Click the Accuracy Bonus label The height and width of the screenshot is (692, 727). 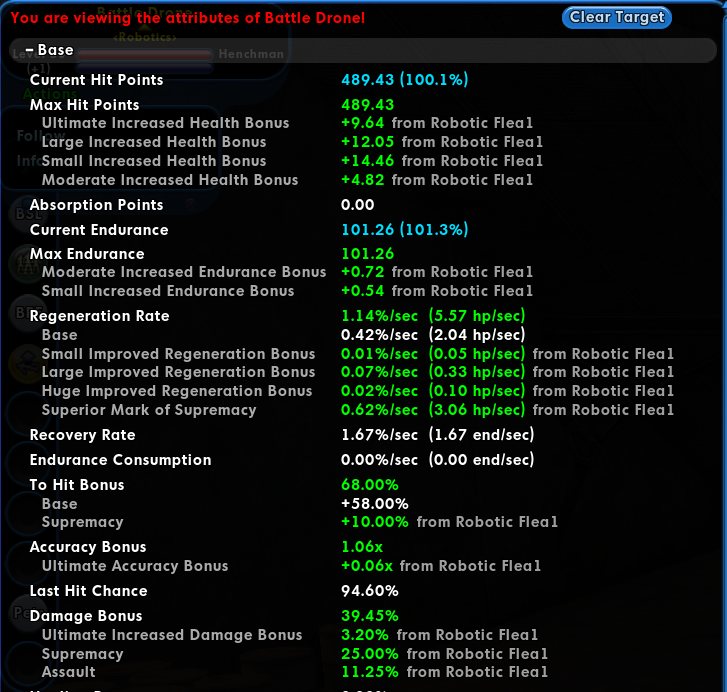[88, 547]
